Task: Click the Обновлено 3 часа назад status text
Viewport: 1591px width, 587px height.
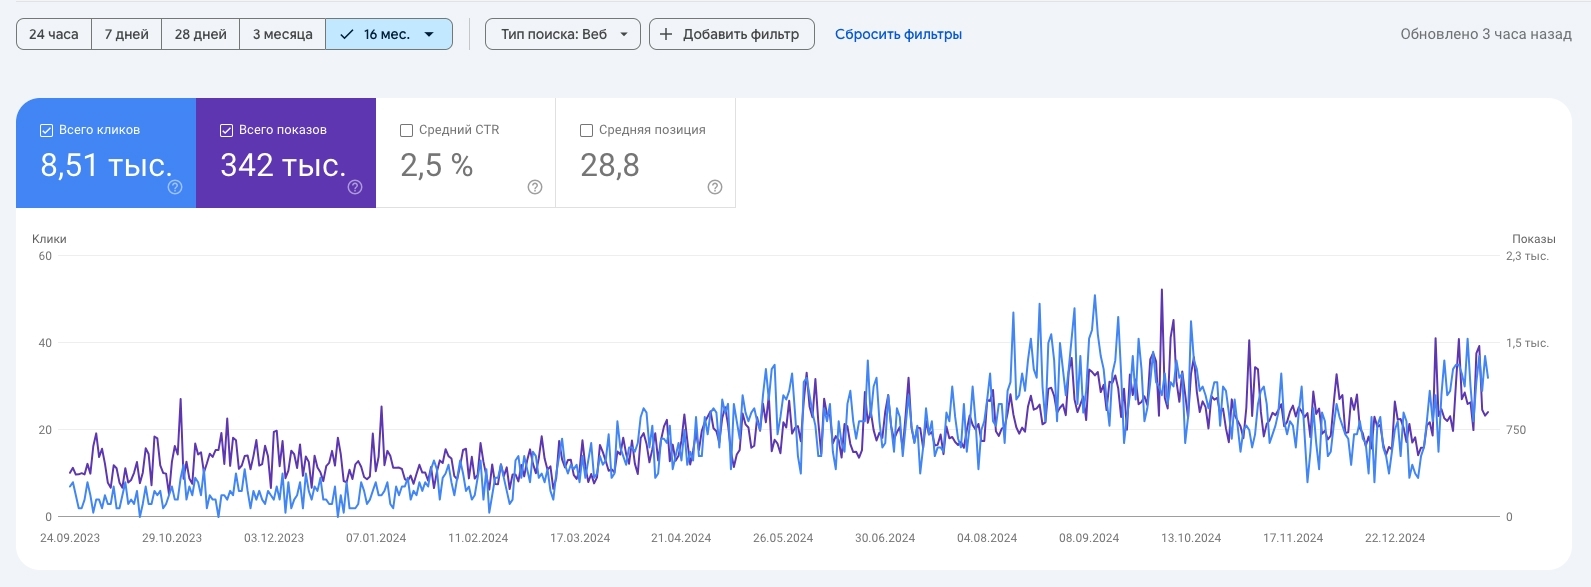Action: (x=1486, y=34)
